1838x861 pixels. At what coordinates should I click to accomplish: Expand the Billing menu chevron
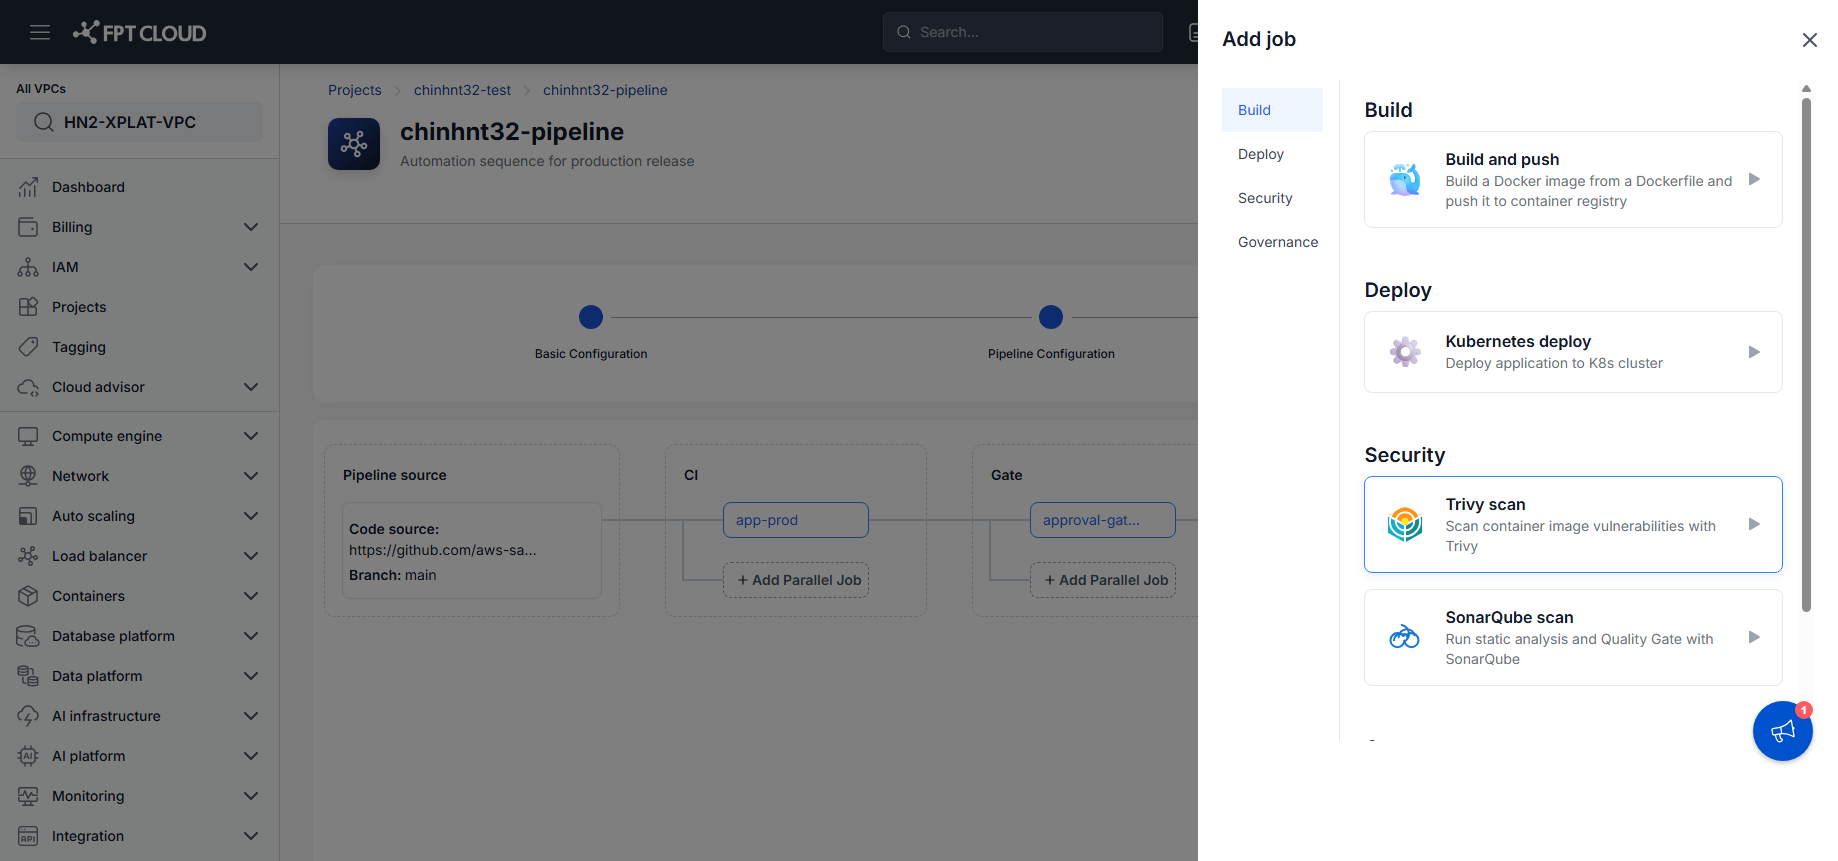[x=251, y=227]
